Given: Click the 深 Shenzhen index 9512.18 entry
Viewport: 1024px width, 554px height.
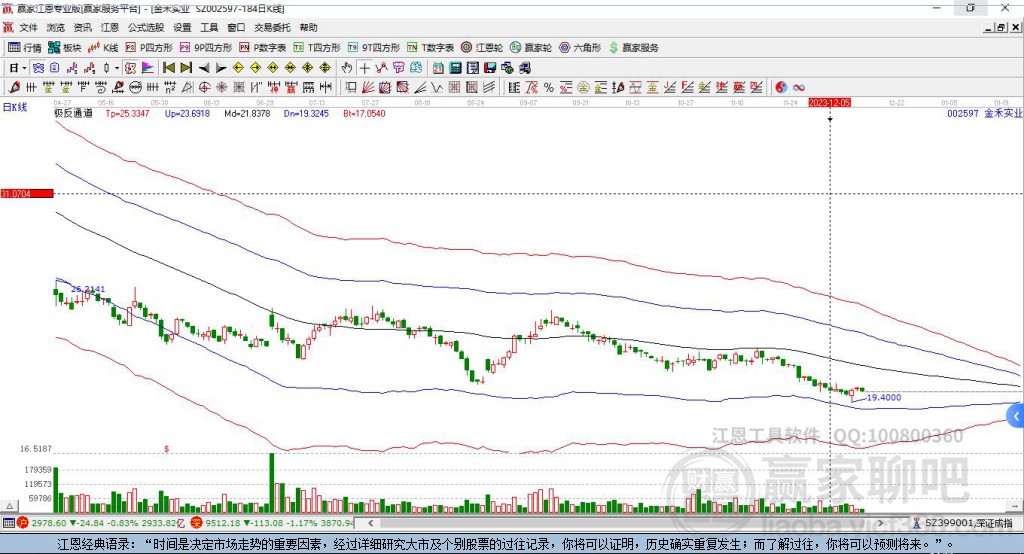Looking at the screenshot, I should click(273, 523).
